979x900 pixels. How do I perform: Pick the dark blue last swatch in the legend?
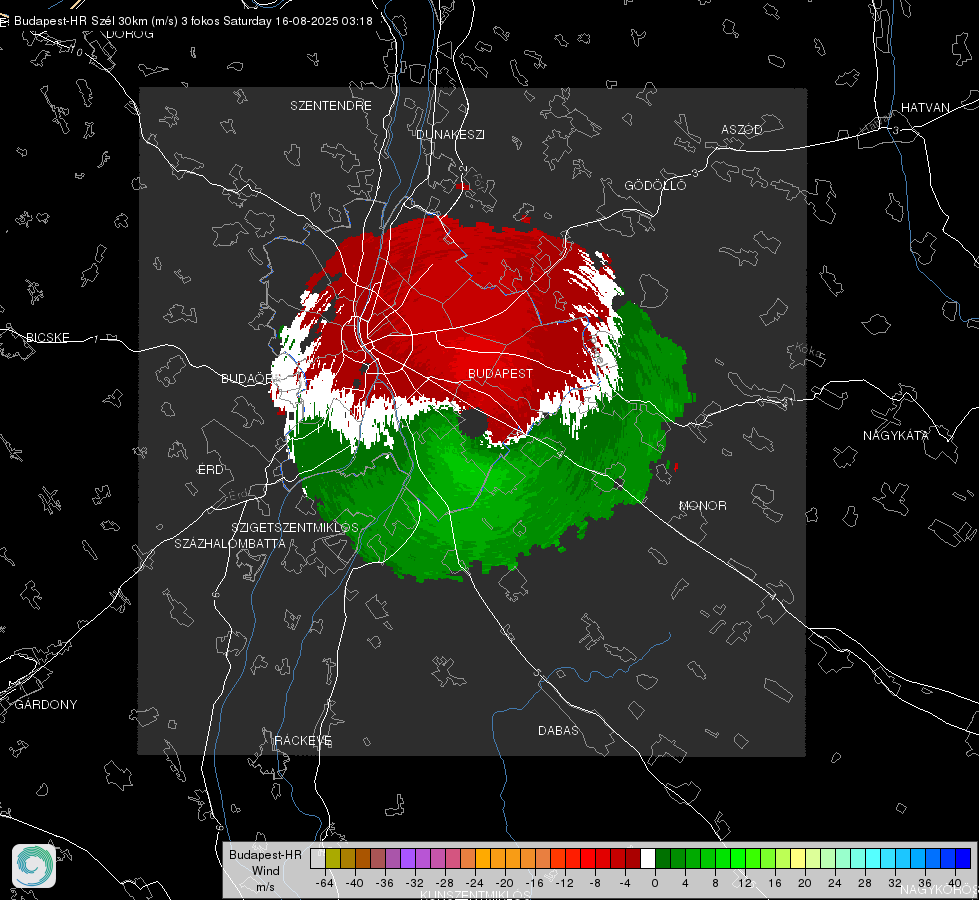click(963, 859)
